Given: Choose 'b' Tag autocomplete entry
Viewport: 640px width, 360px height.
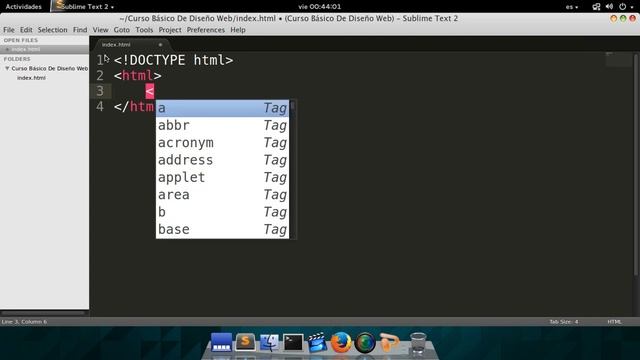Looking at the screenshot, I should 222,212.
